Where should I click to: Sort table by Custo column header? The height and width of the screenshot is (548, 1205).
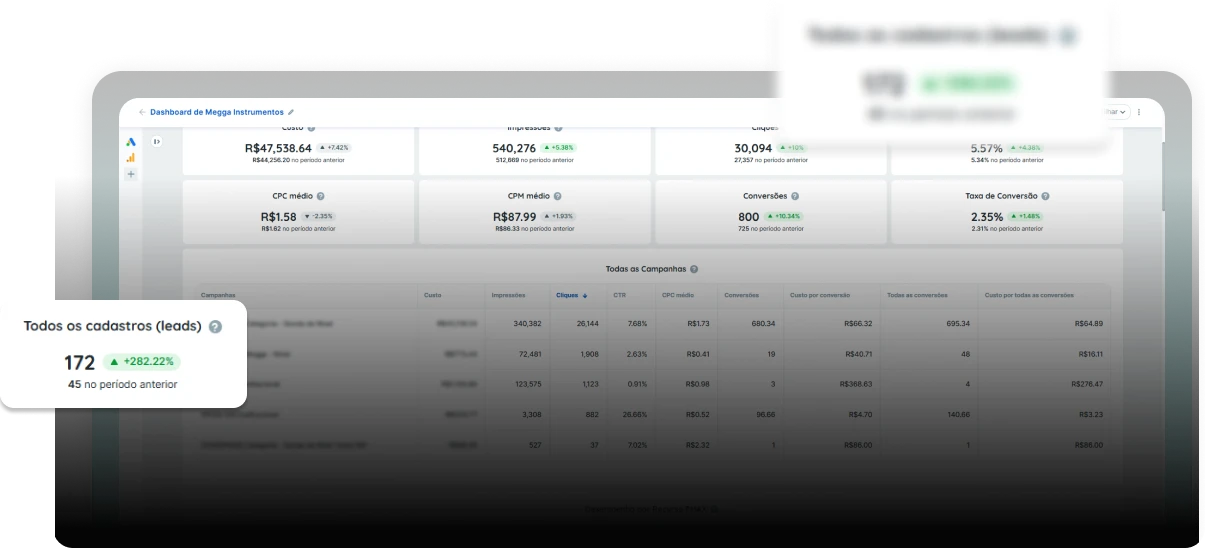pos(432,295)
